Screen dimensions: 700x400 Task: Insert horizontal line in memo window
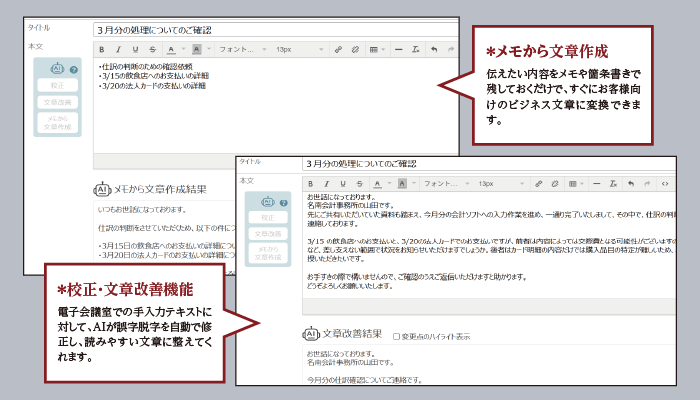pyautogui.click(x=399, y=50)
